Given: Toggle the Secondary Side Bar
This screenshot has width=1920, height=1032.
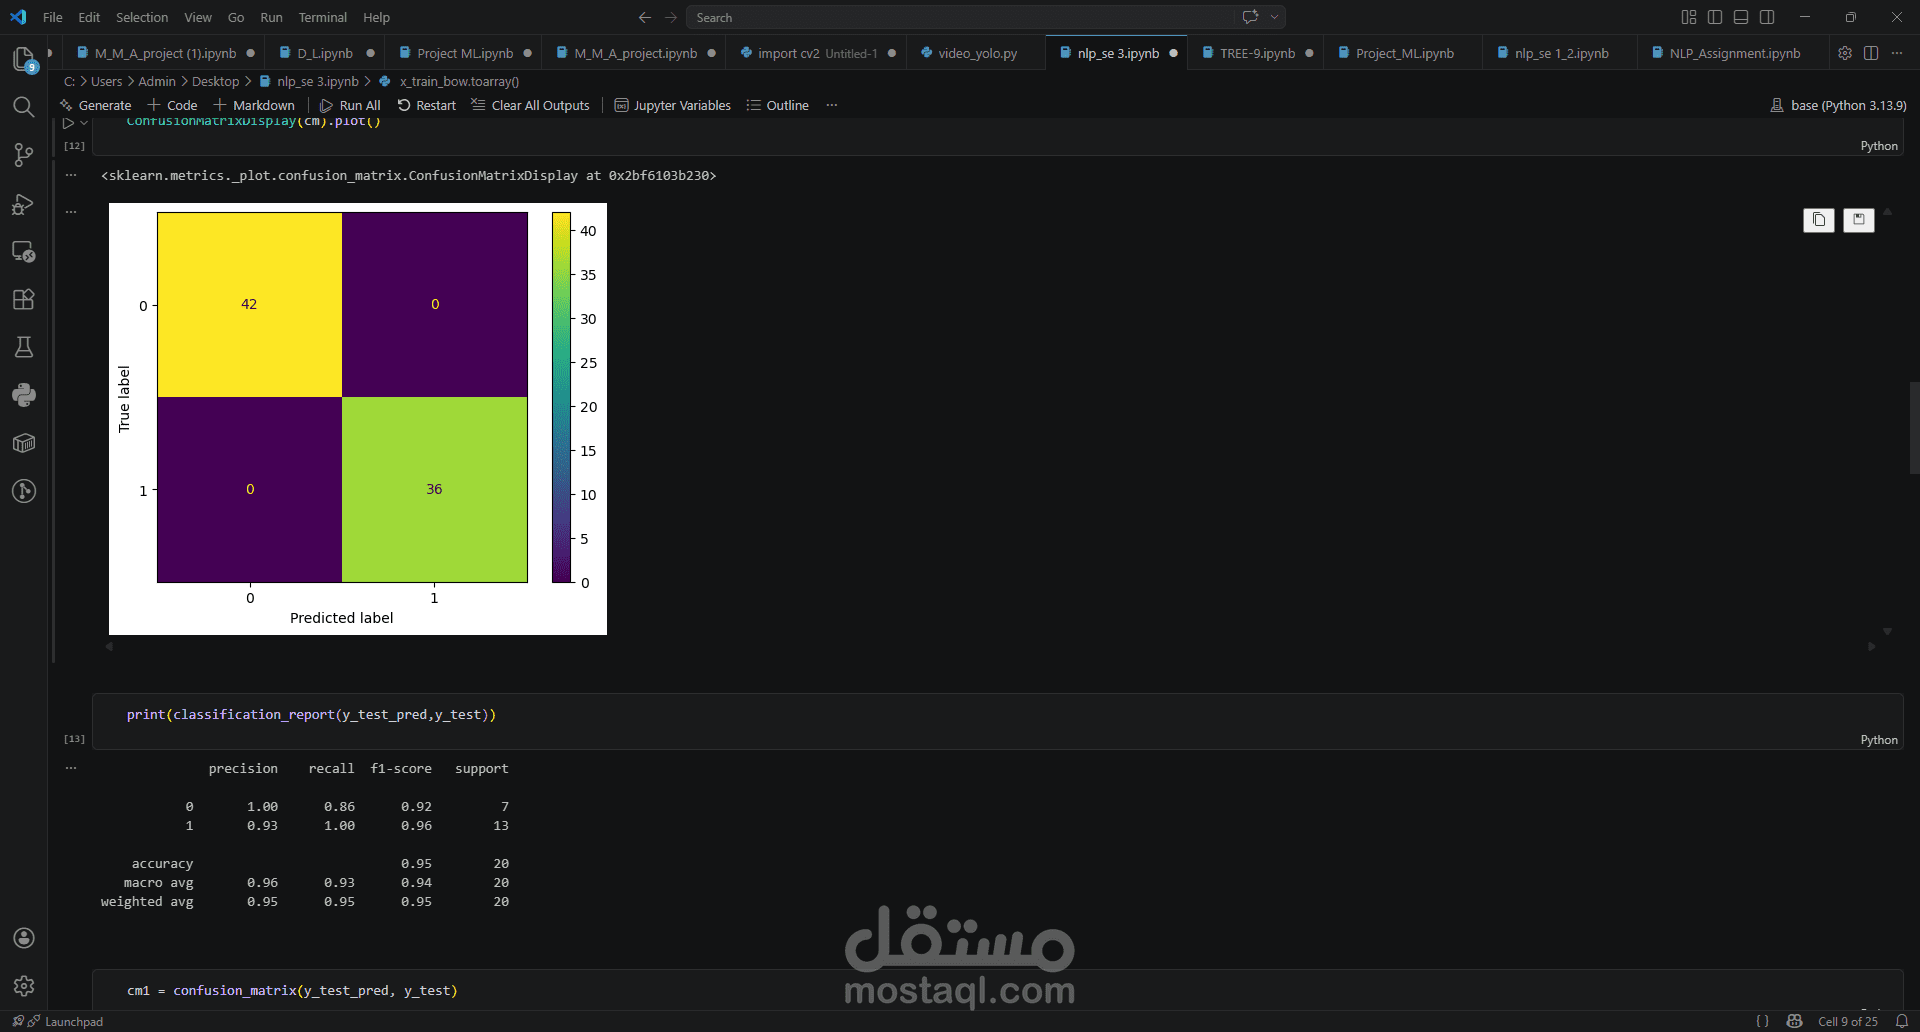Looking at the screenshot, I should (1767, 17).
